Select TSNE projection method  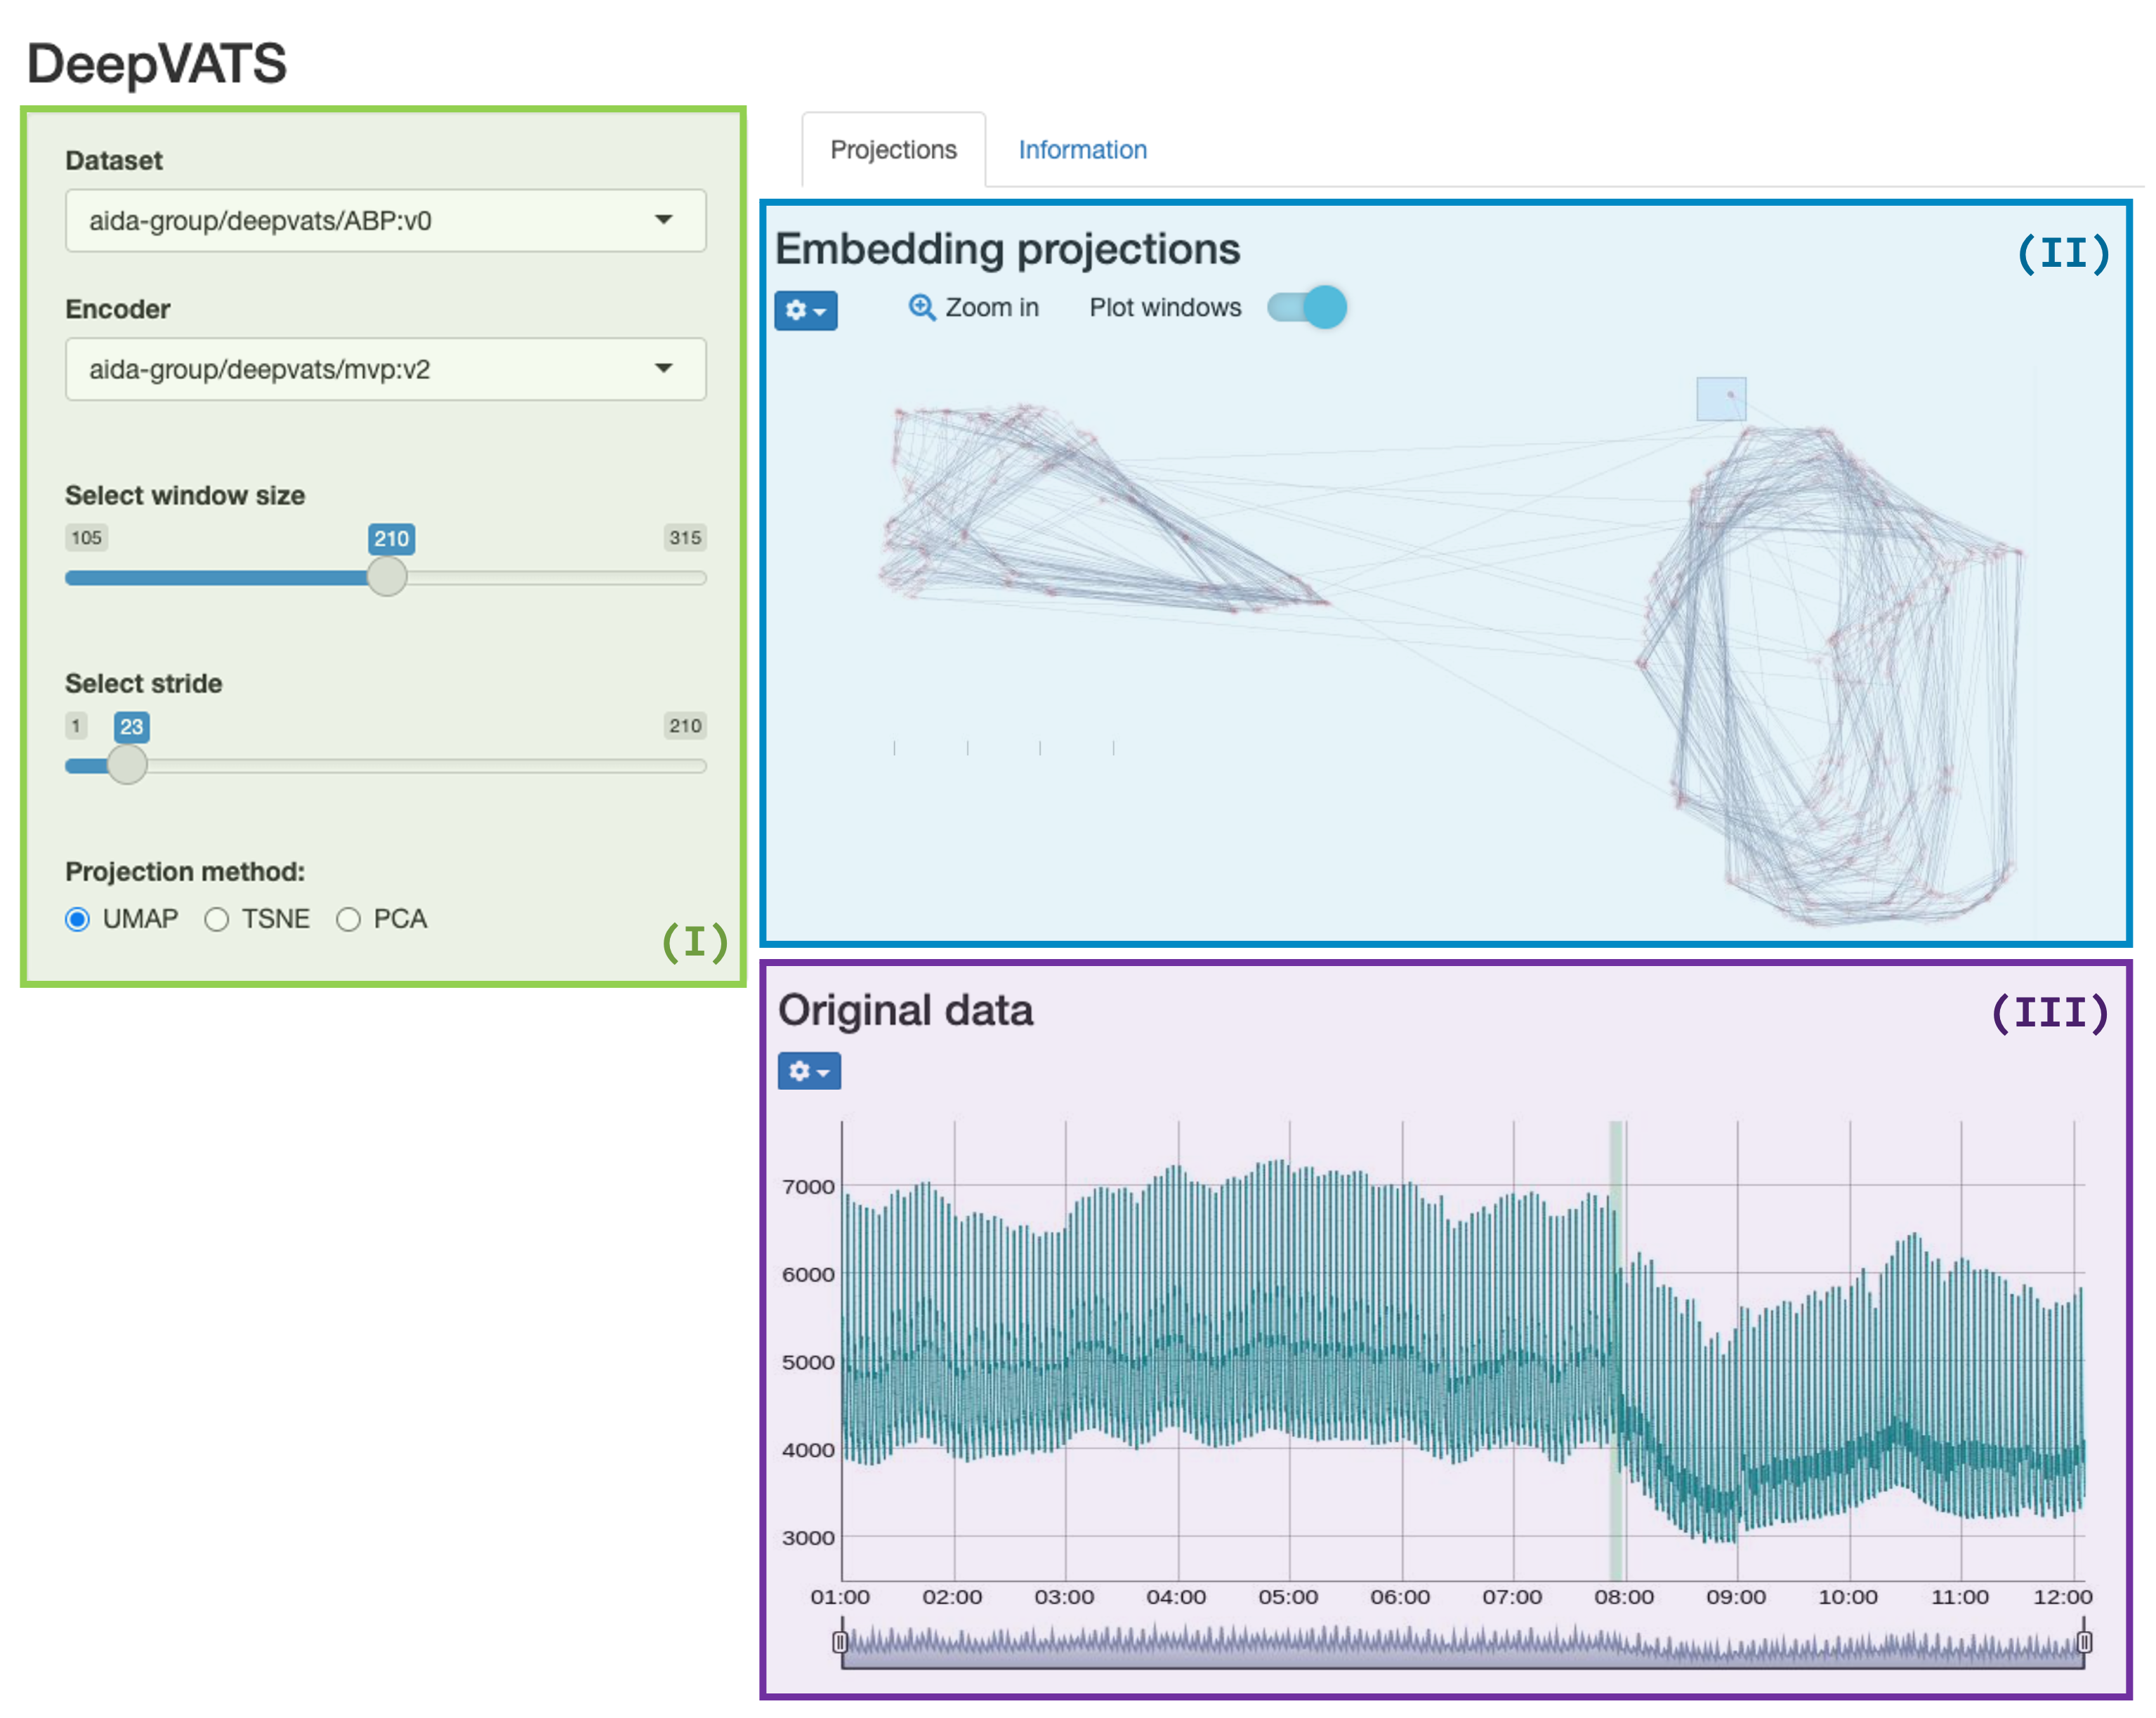[x=217, y=919]
